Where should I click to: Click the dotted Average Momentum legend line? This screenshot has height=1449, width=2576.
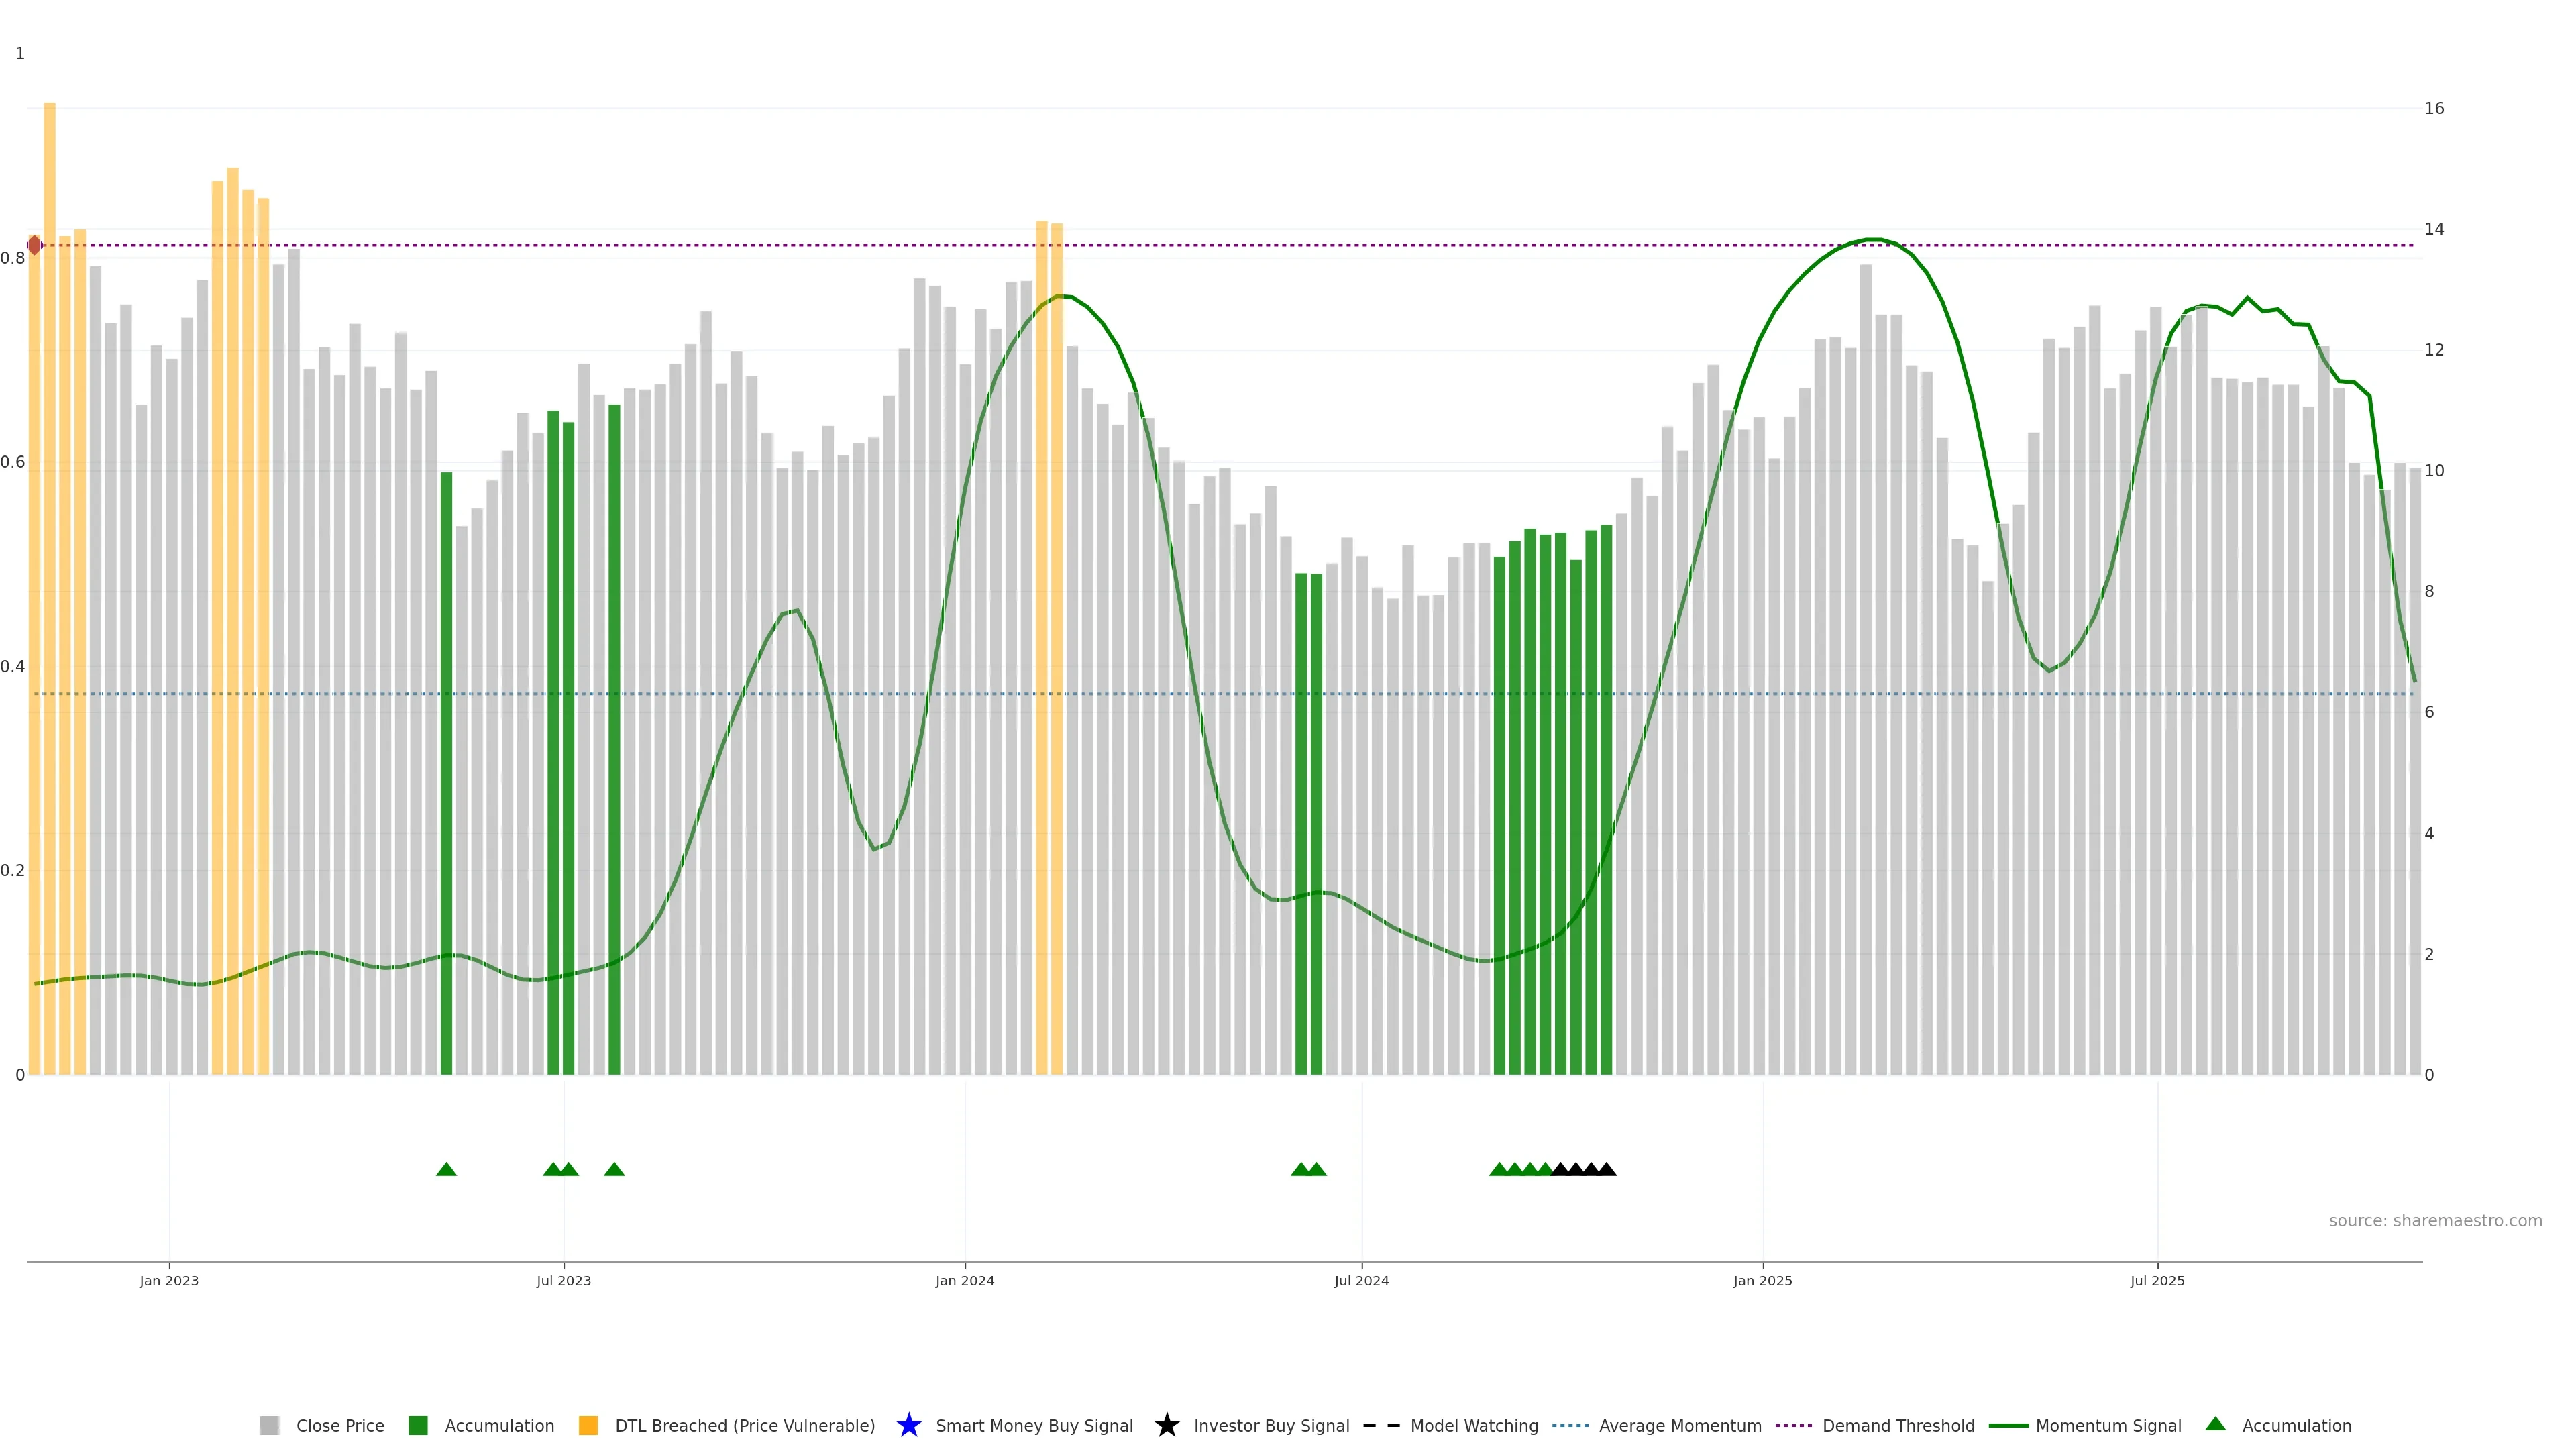click(x=1570, y=1425)
